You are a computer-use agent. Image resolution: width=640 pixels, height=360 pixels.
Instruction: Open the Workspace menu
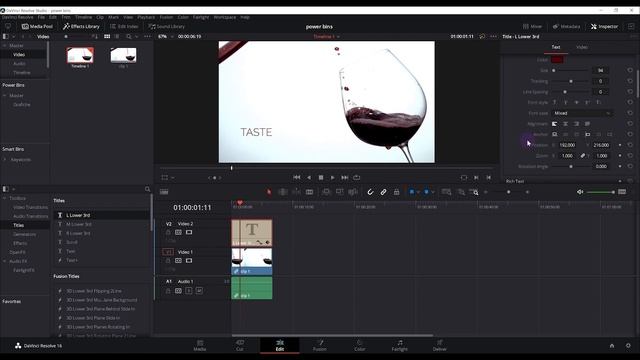[x=224, y=17]
